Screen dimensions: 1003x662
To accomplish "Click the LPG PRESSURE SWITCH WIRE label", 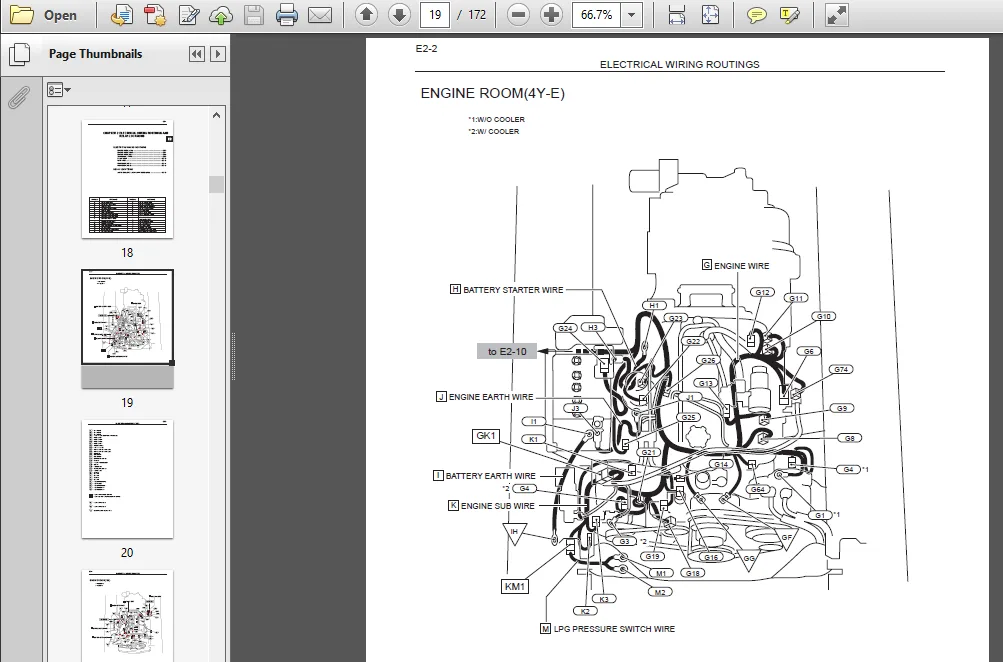I will pos(614,629).
